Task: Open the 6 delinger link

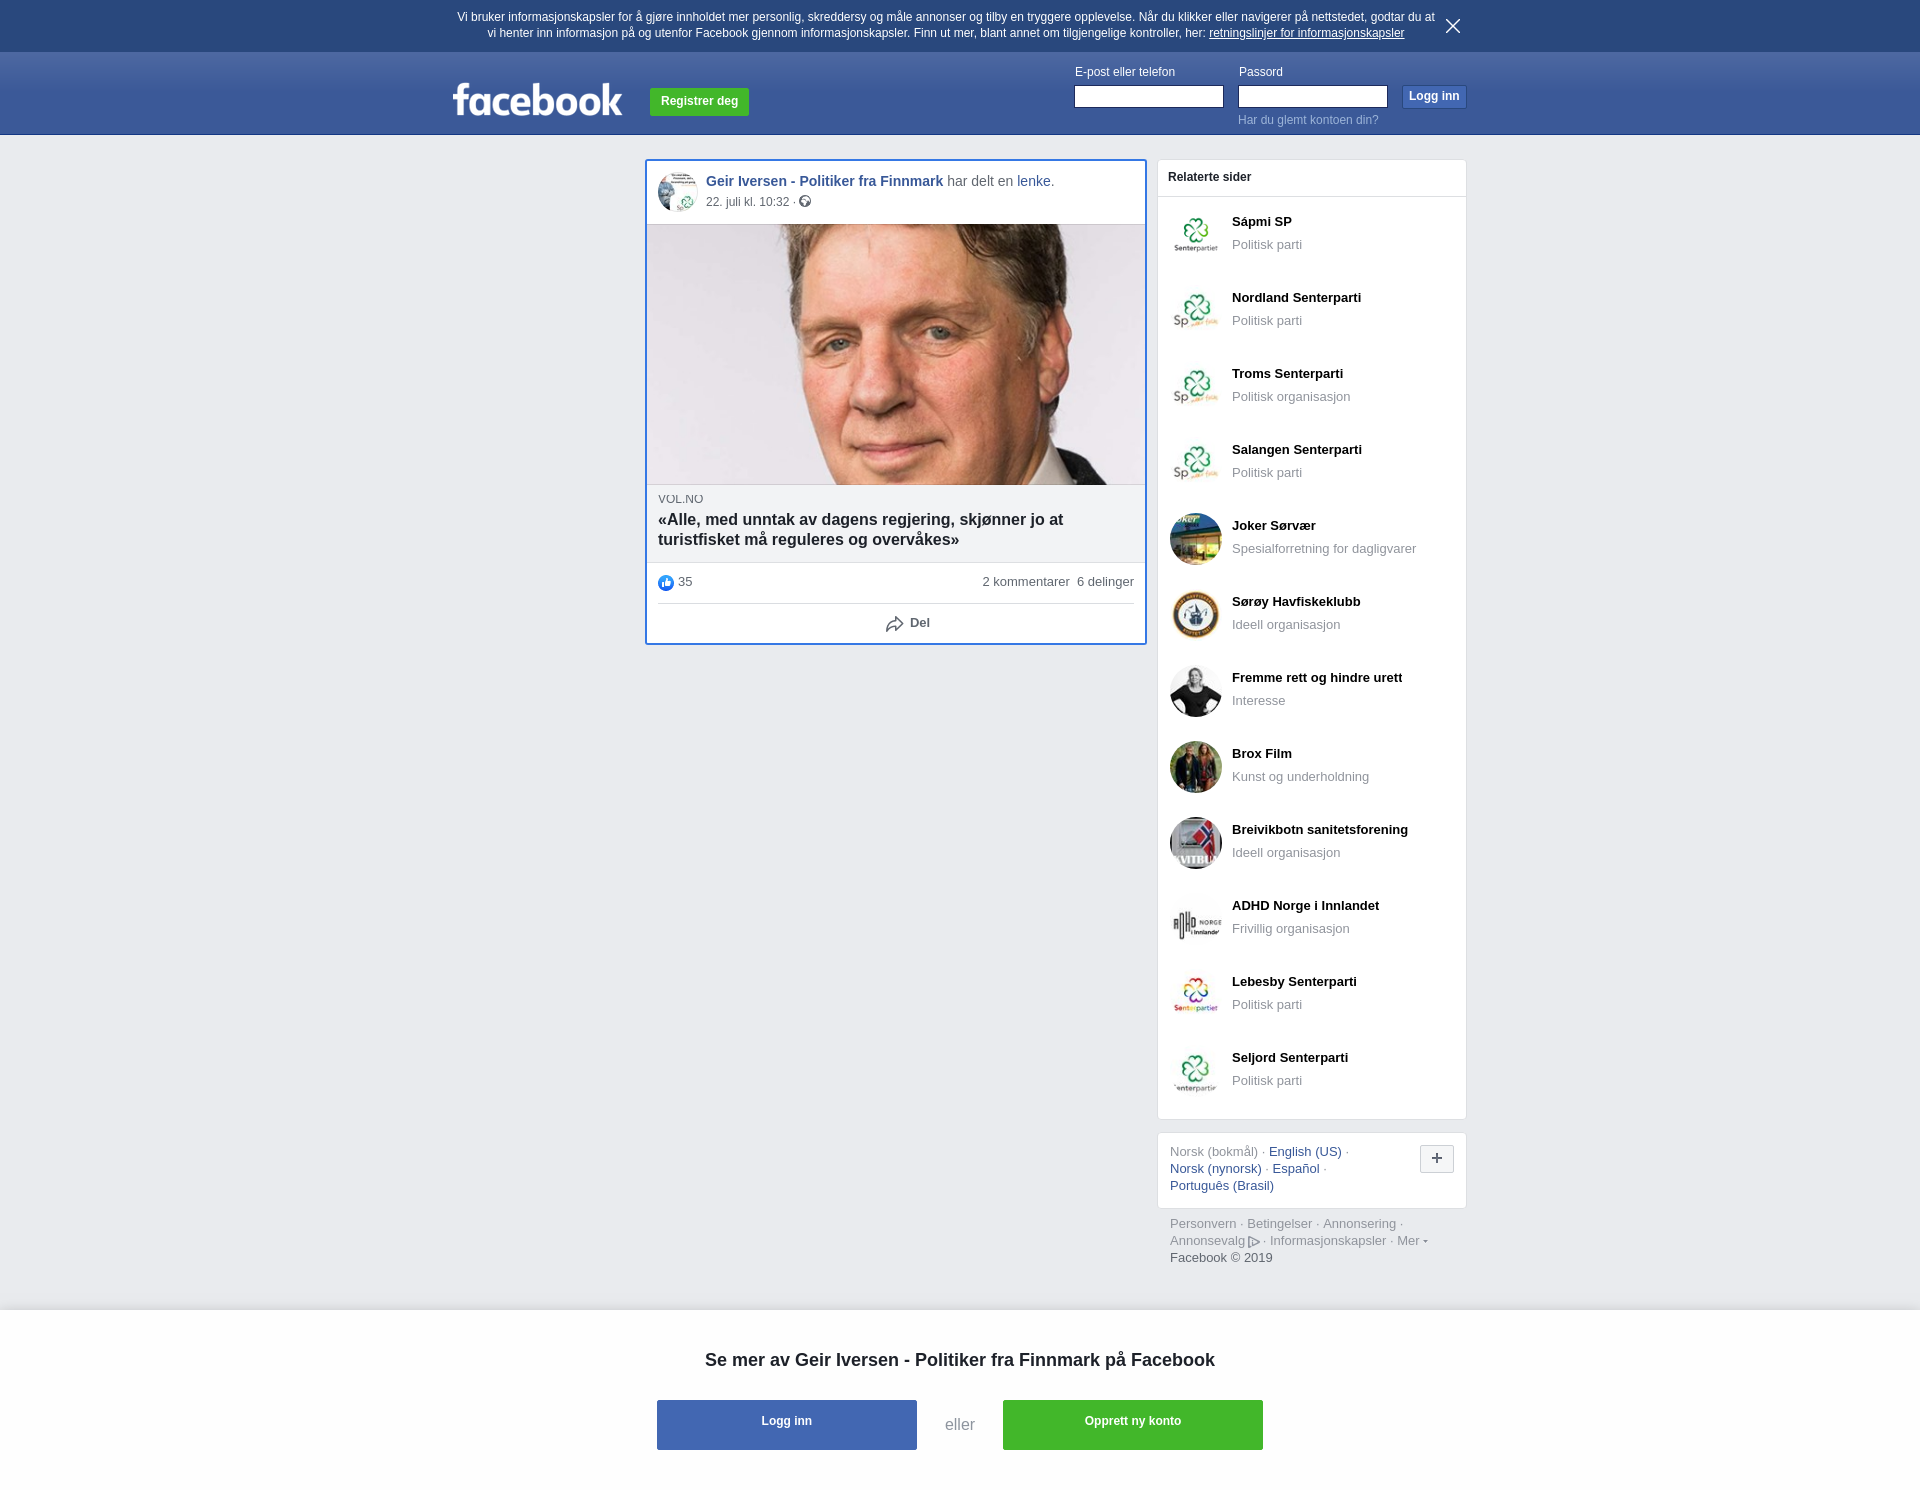Action: (1105, 582)
